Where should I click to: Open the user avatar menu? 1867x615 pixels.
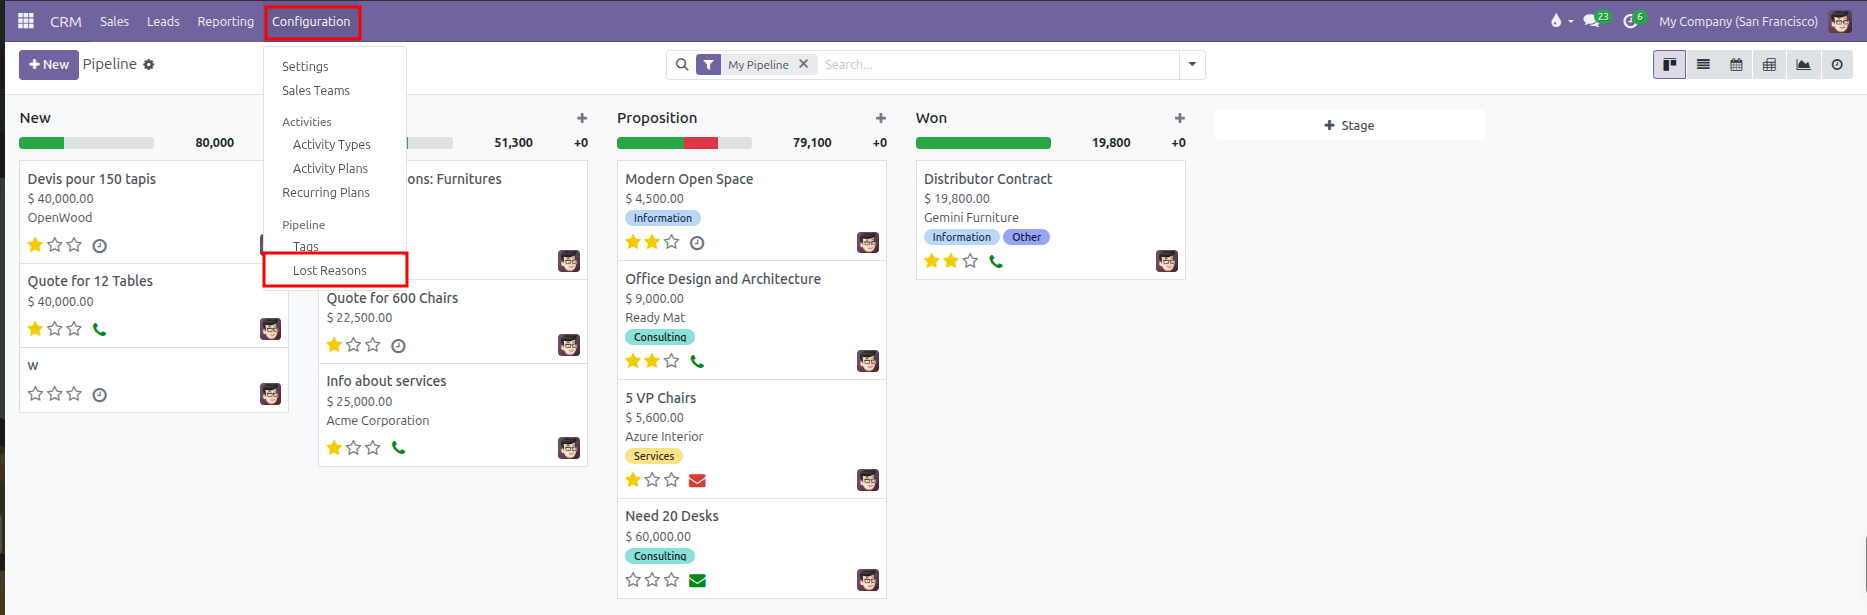pos(1840,21)
